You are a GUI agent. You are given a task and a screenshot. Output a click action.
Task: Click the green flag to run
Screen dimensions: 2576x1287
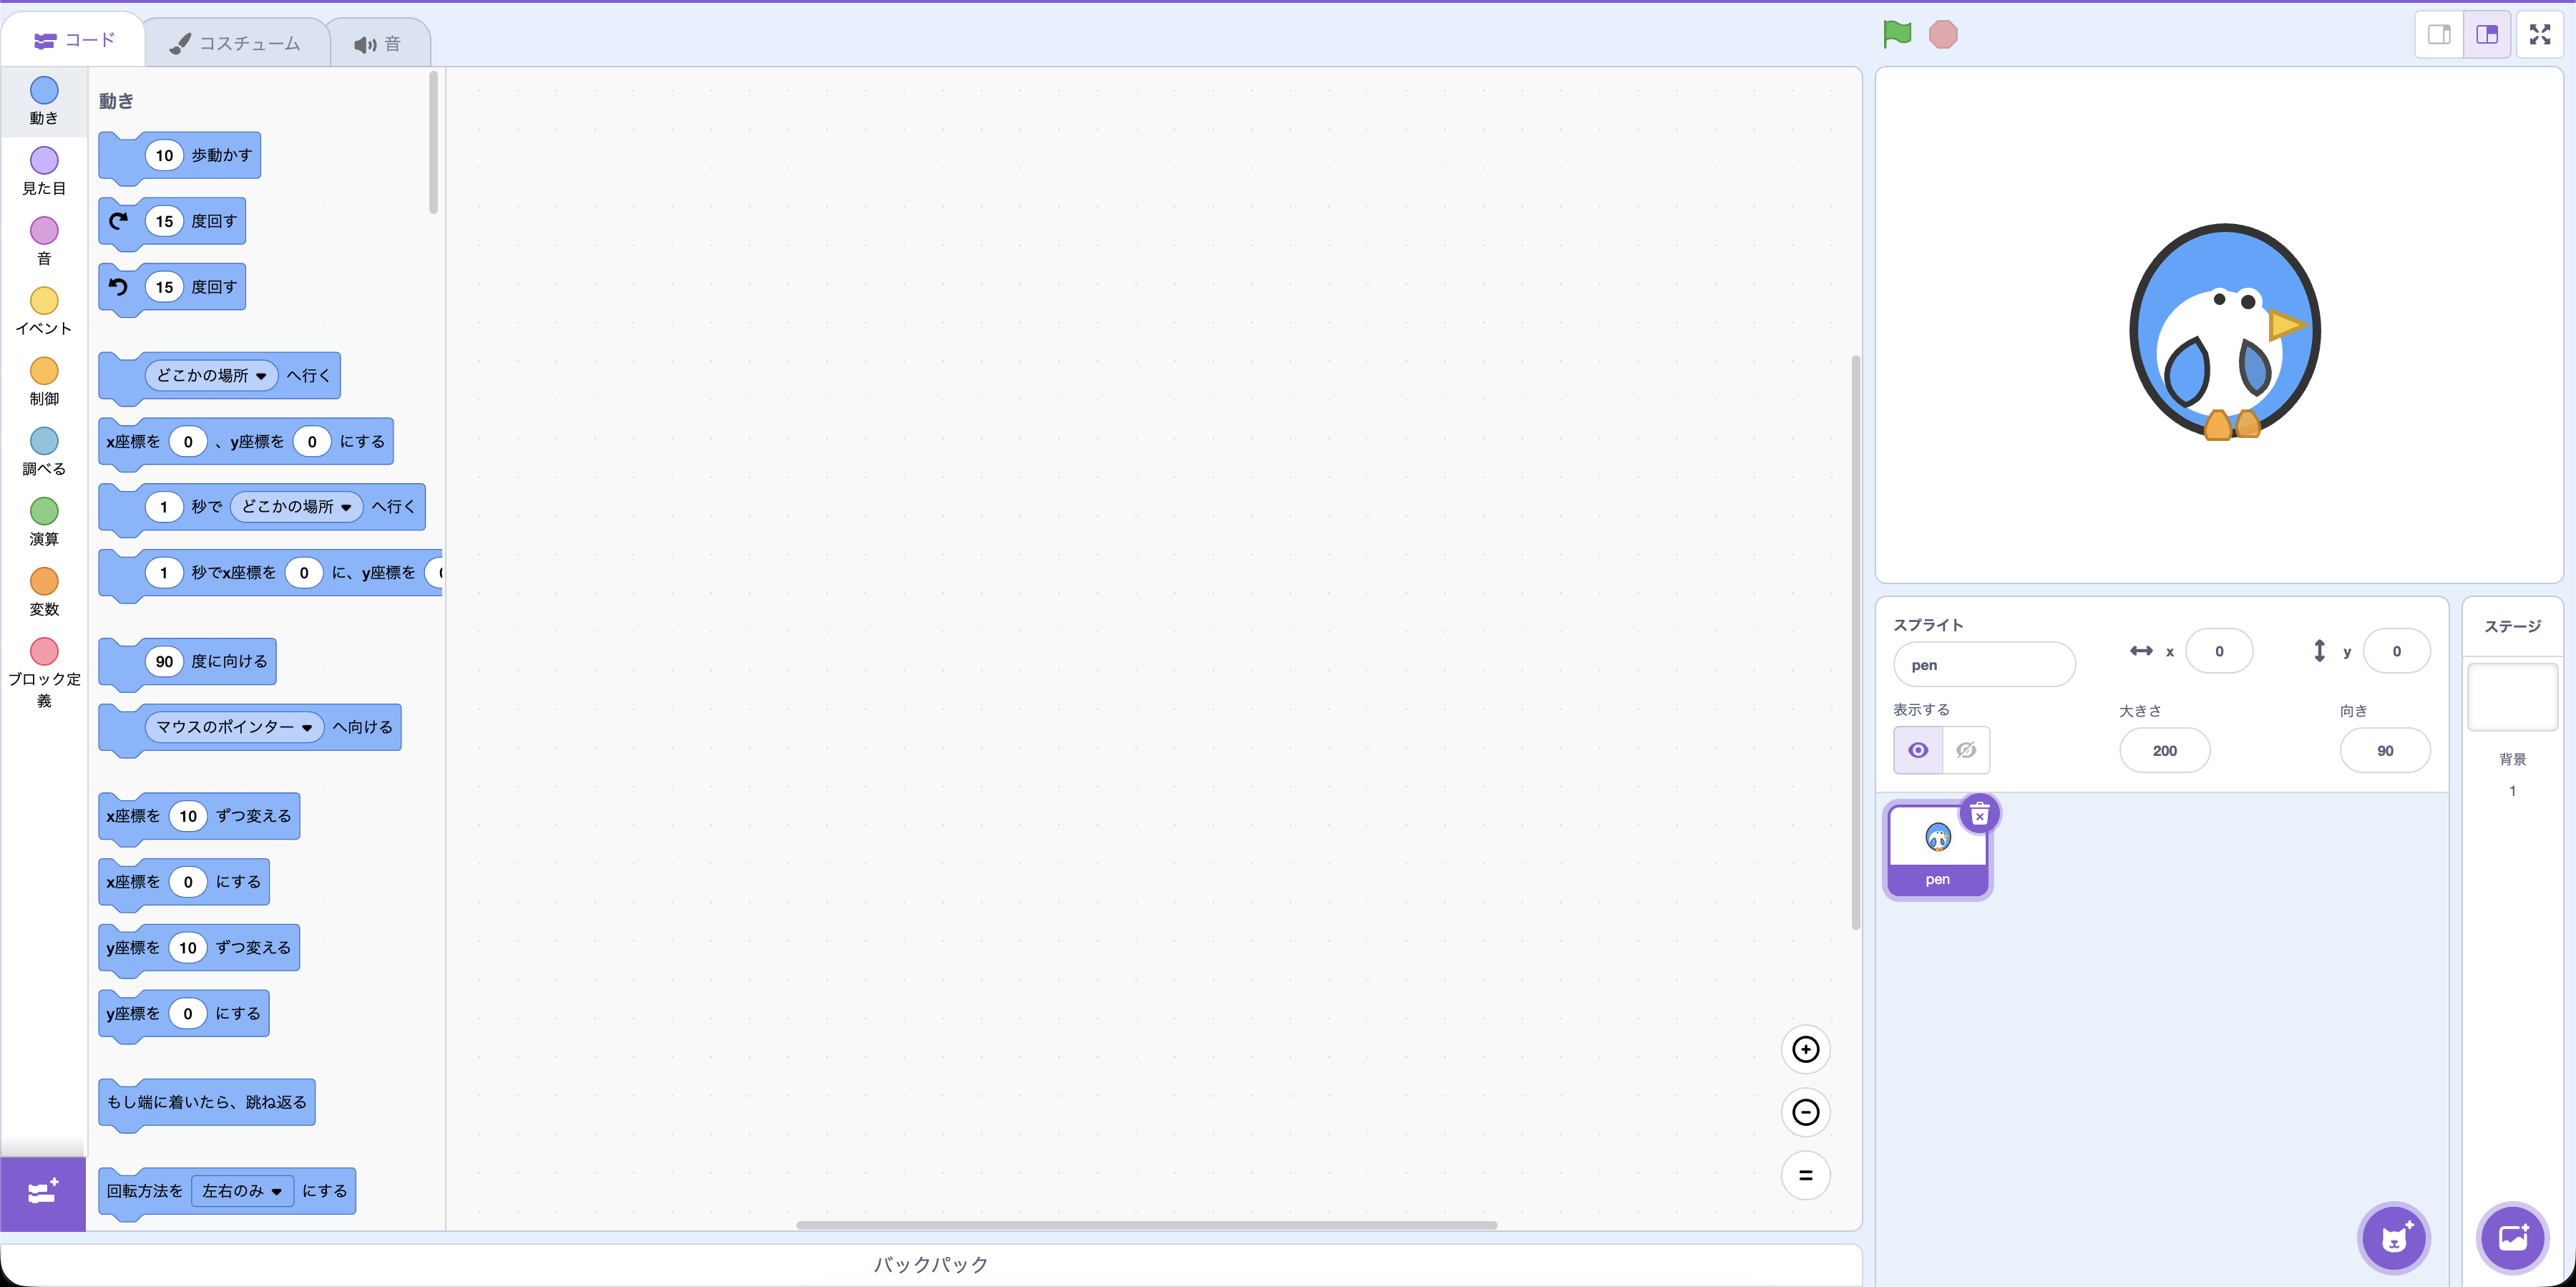coord(1896,34)
